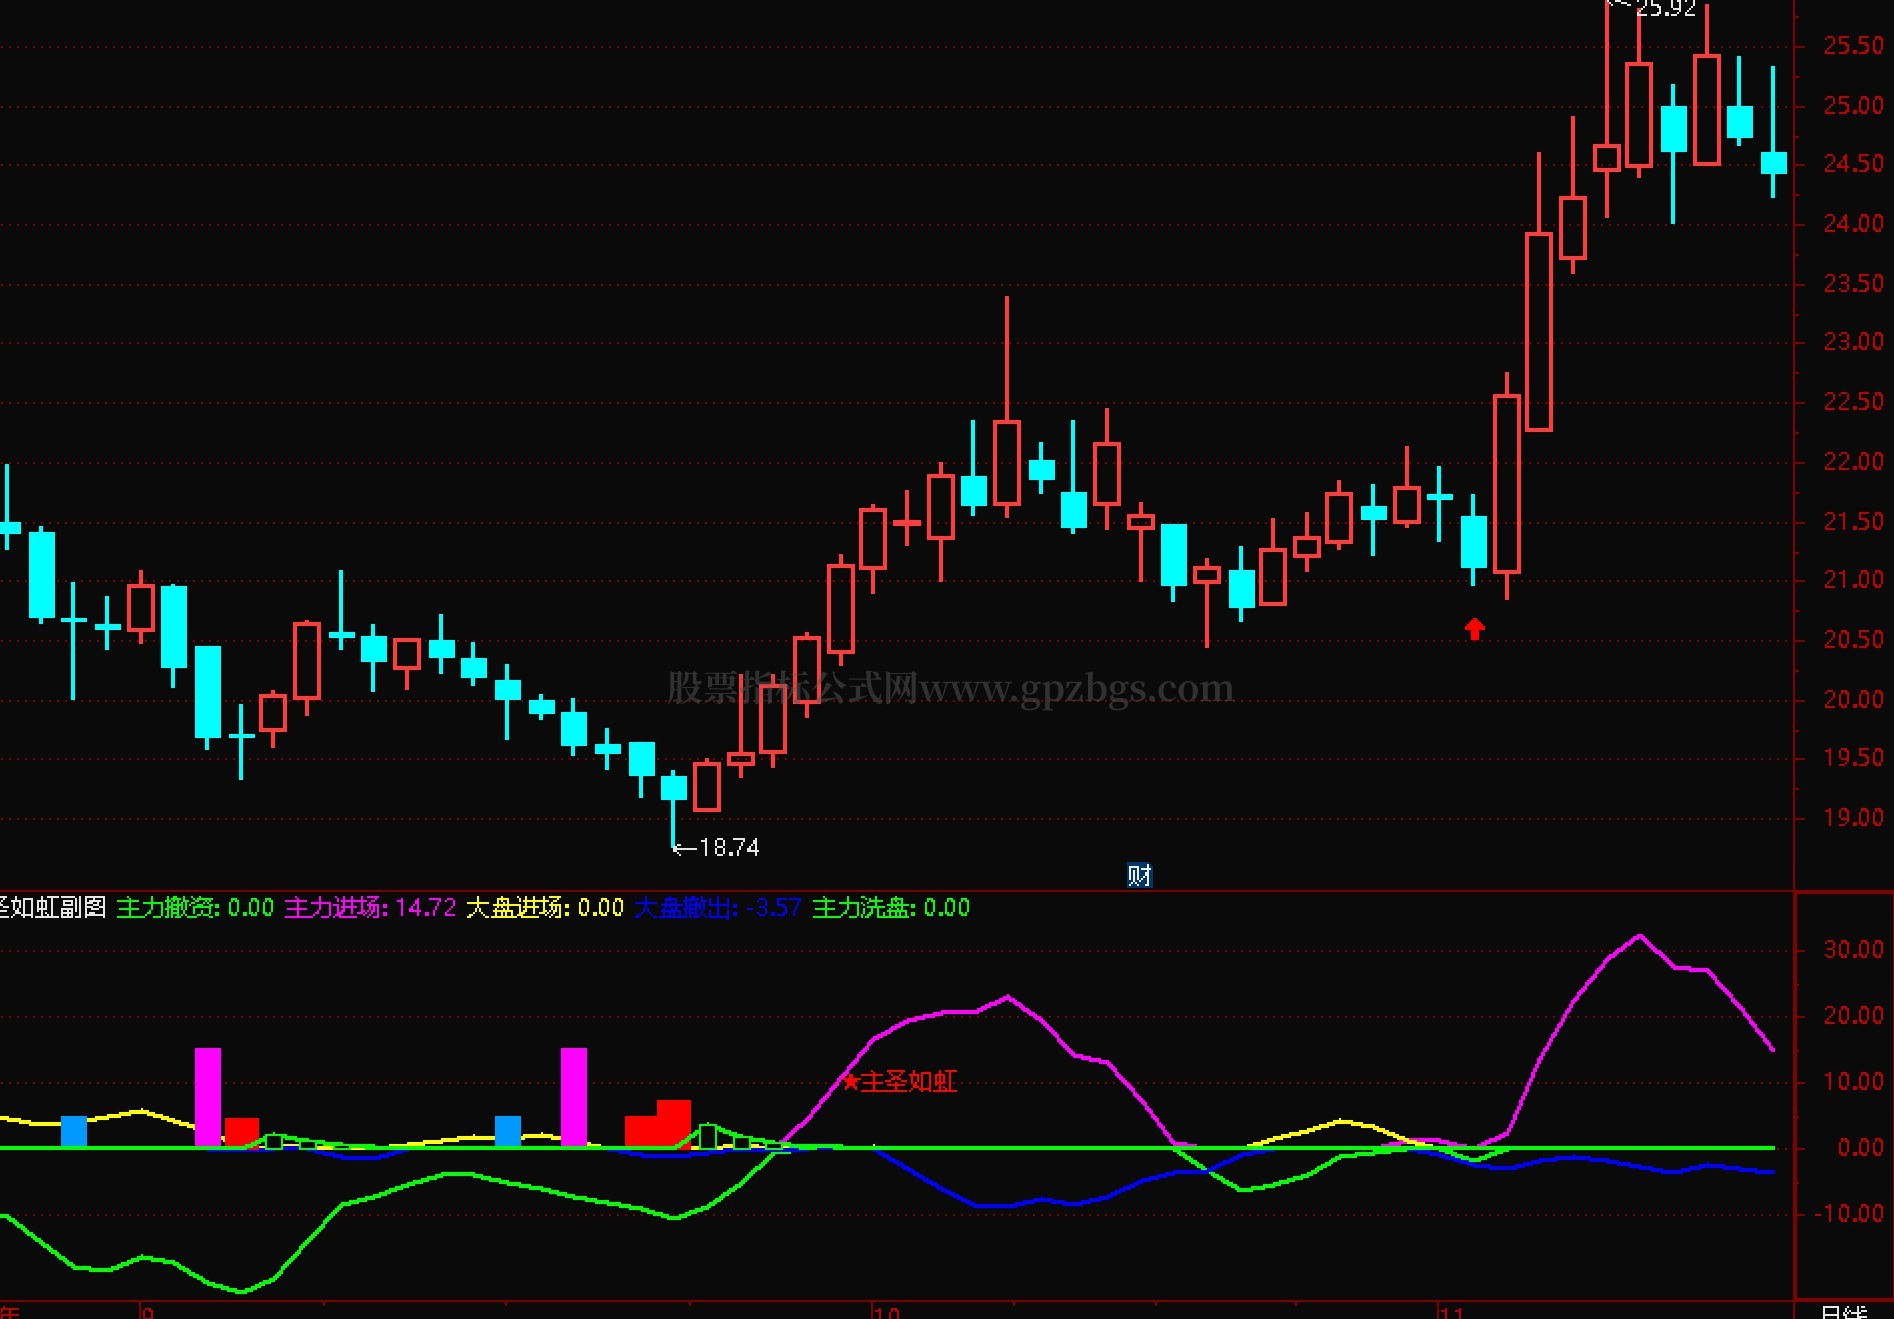Click the arrow pointing to low 18.74
Image resolution: width=1894 pixels, height=1319 pixels.
point(683,848)
